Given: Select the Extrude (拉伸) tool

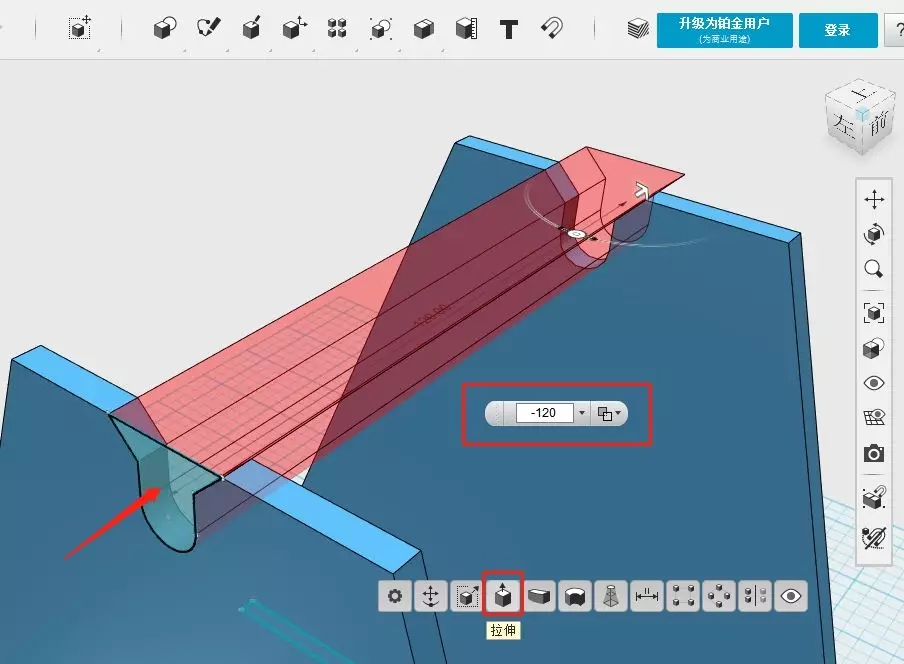Looking at the screenshot, I should click(x=504, y=596).
